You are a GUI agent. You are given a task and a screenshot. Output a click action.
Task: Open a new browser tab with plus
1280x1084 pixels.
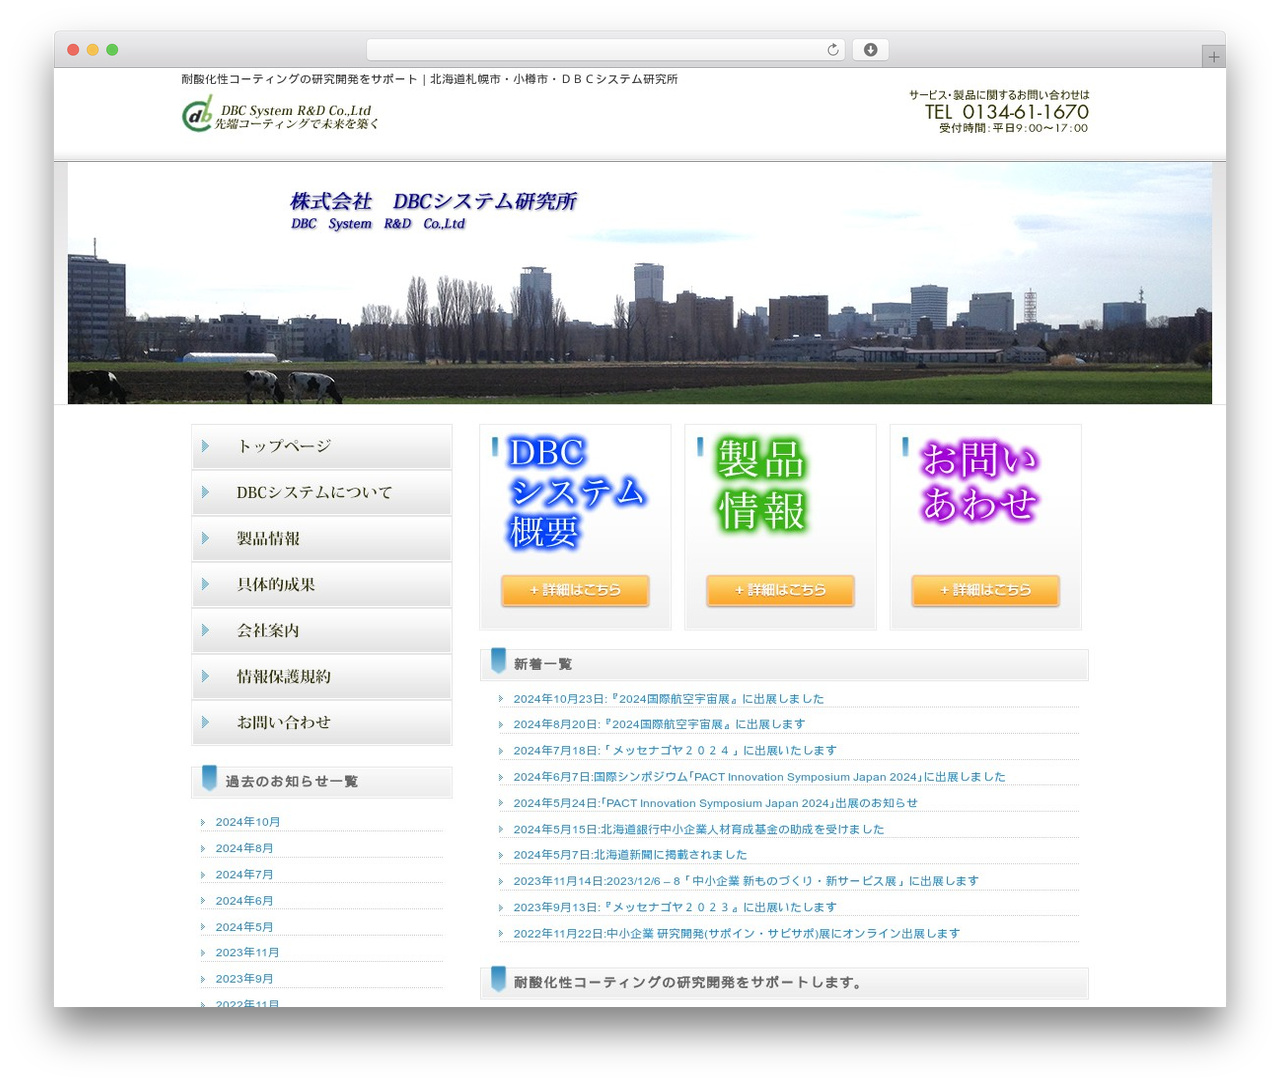pos(1213,57)
